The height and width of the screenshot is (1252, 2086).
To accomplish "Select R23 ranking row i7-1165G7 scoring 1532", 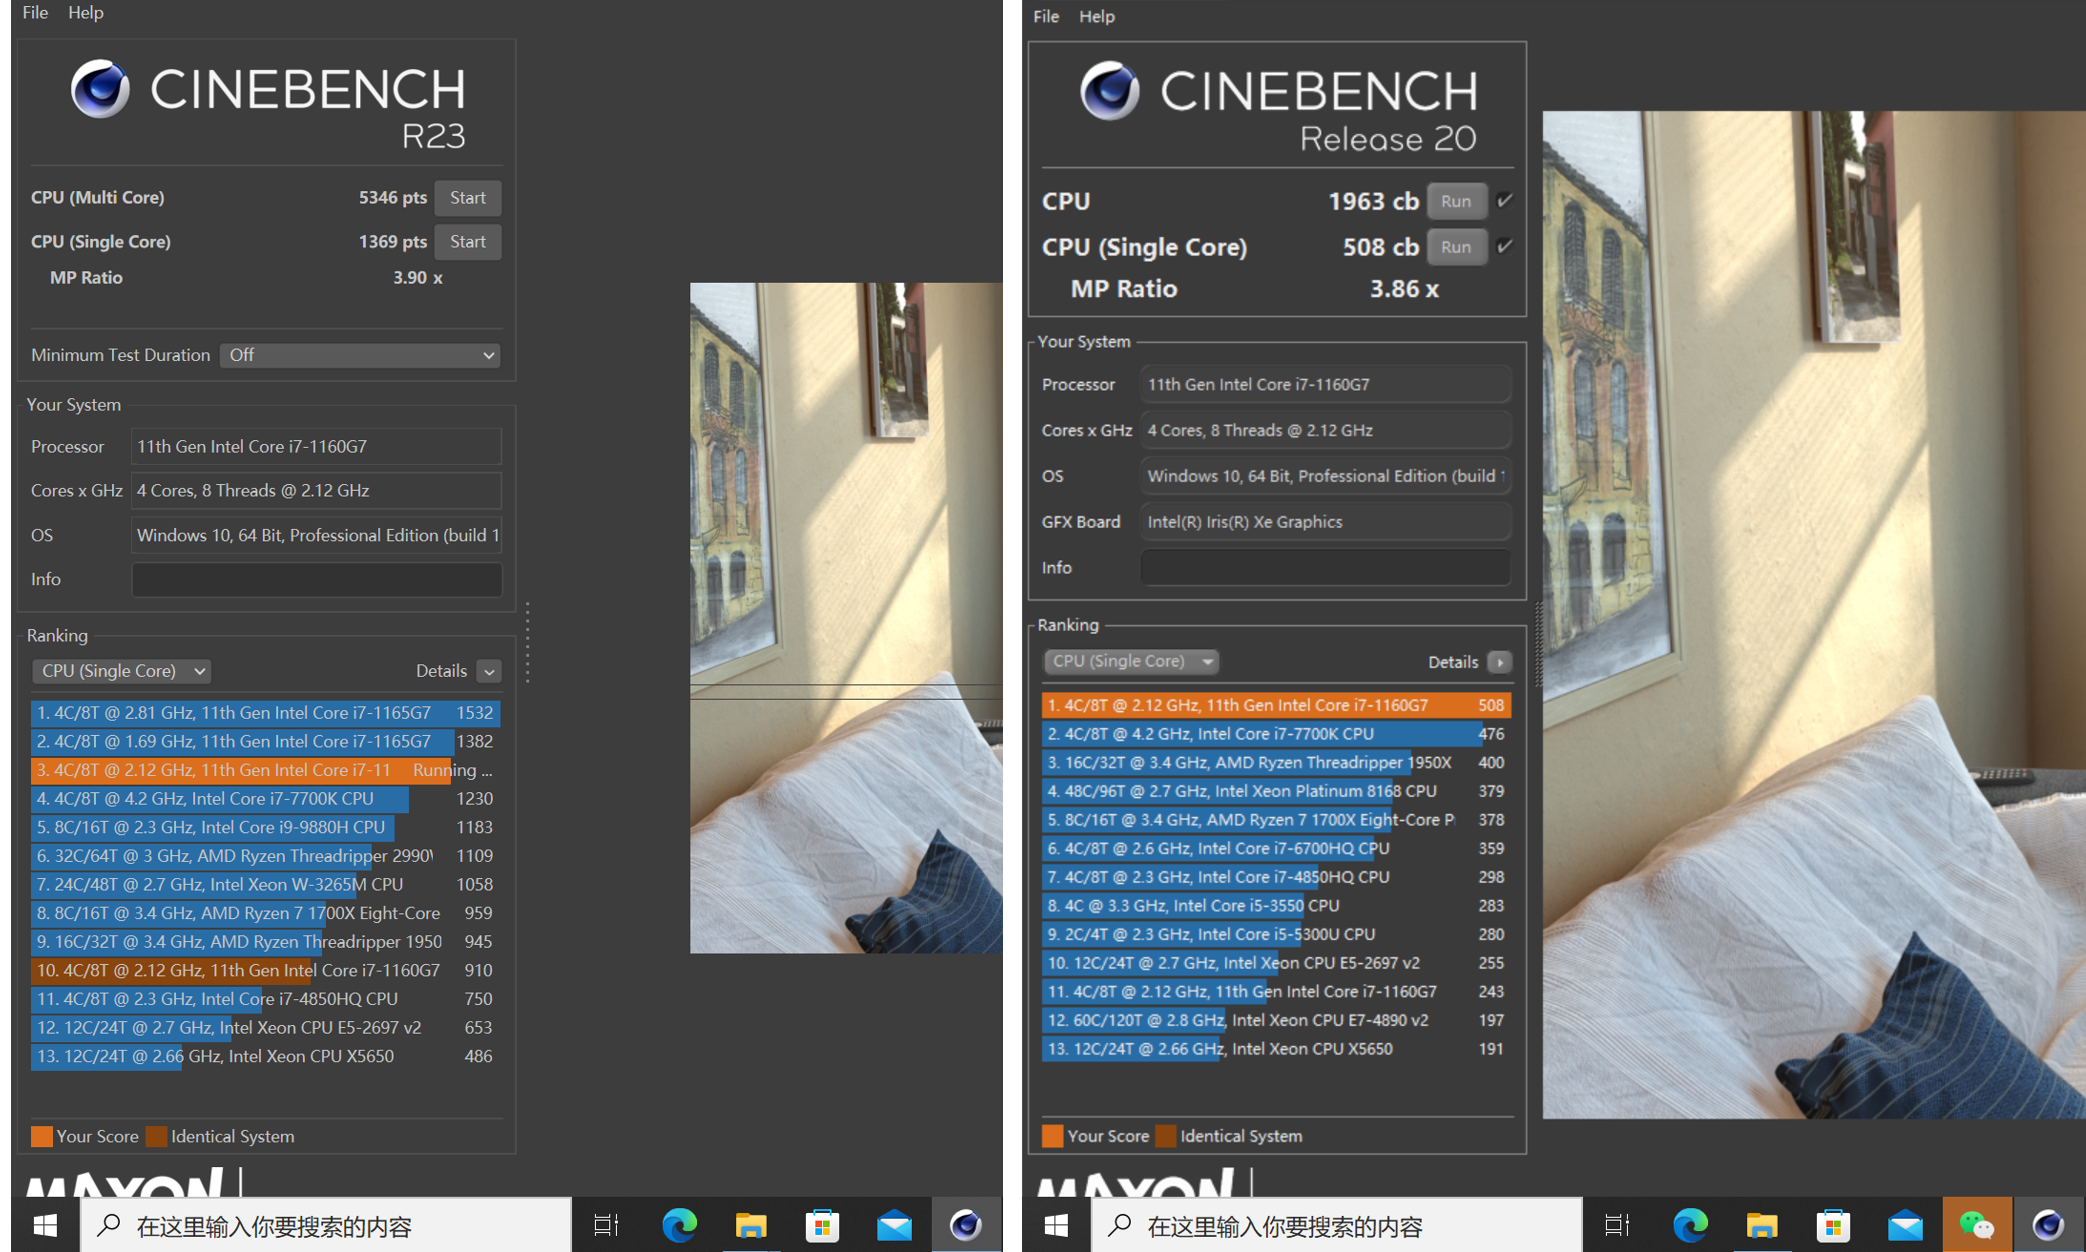I will (266, 713).
